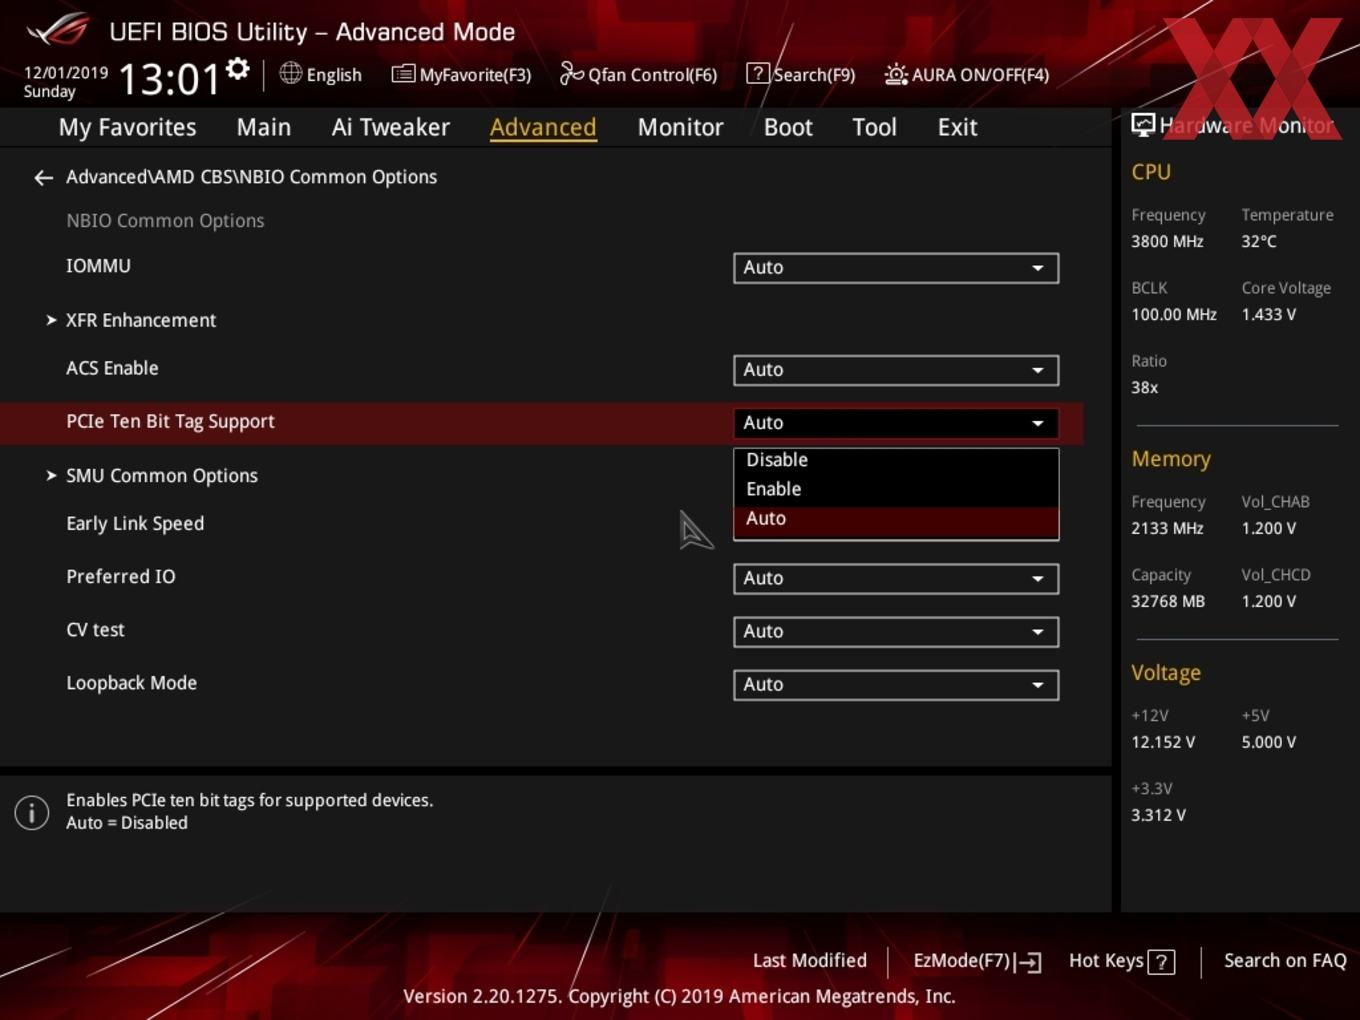Open the My Favorites tab
The image size is (1360, 1020).
[x=127, y=127]
